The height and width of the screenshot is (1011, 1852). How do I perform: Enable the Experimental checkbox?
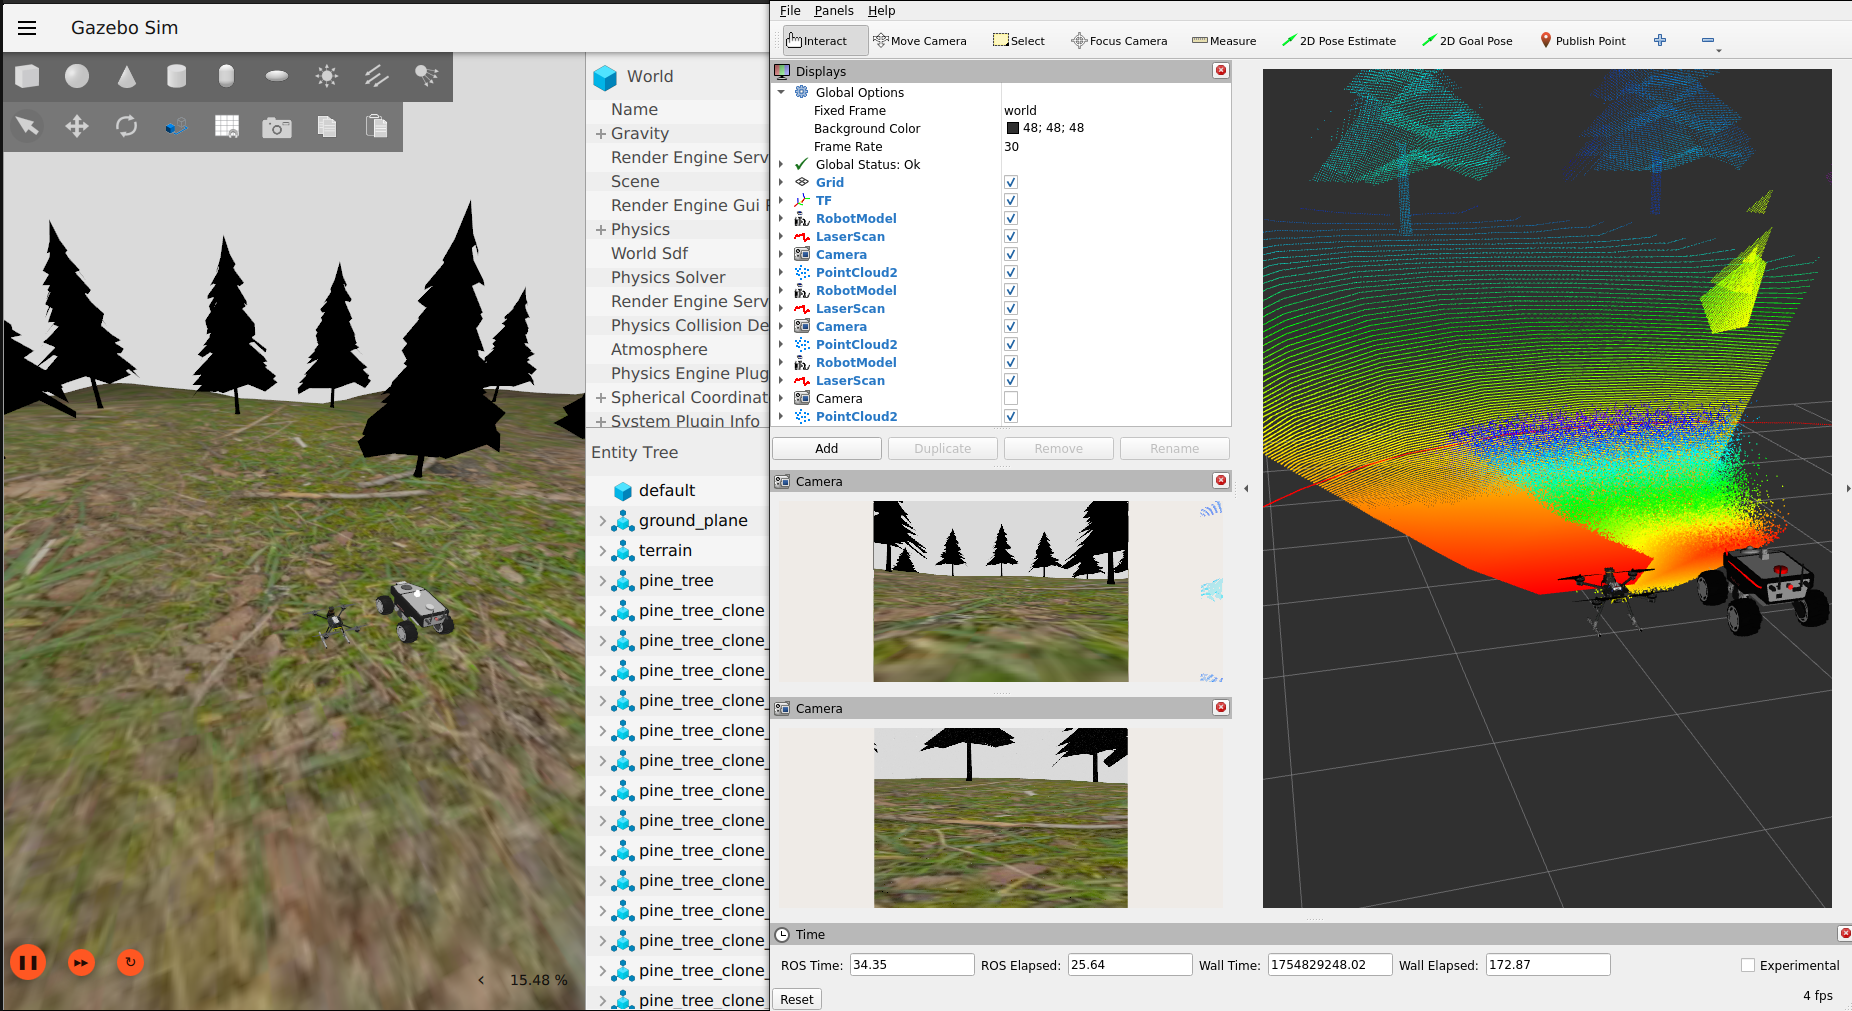(1748, 965)
